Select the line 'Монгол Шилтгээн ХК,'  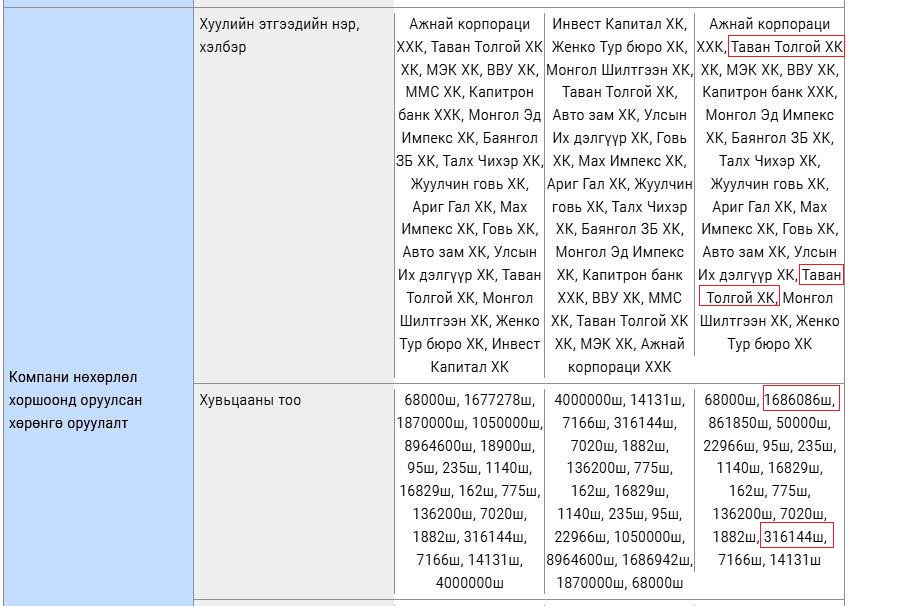(x=619, y=70)
